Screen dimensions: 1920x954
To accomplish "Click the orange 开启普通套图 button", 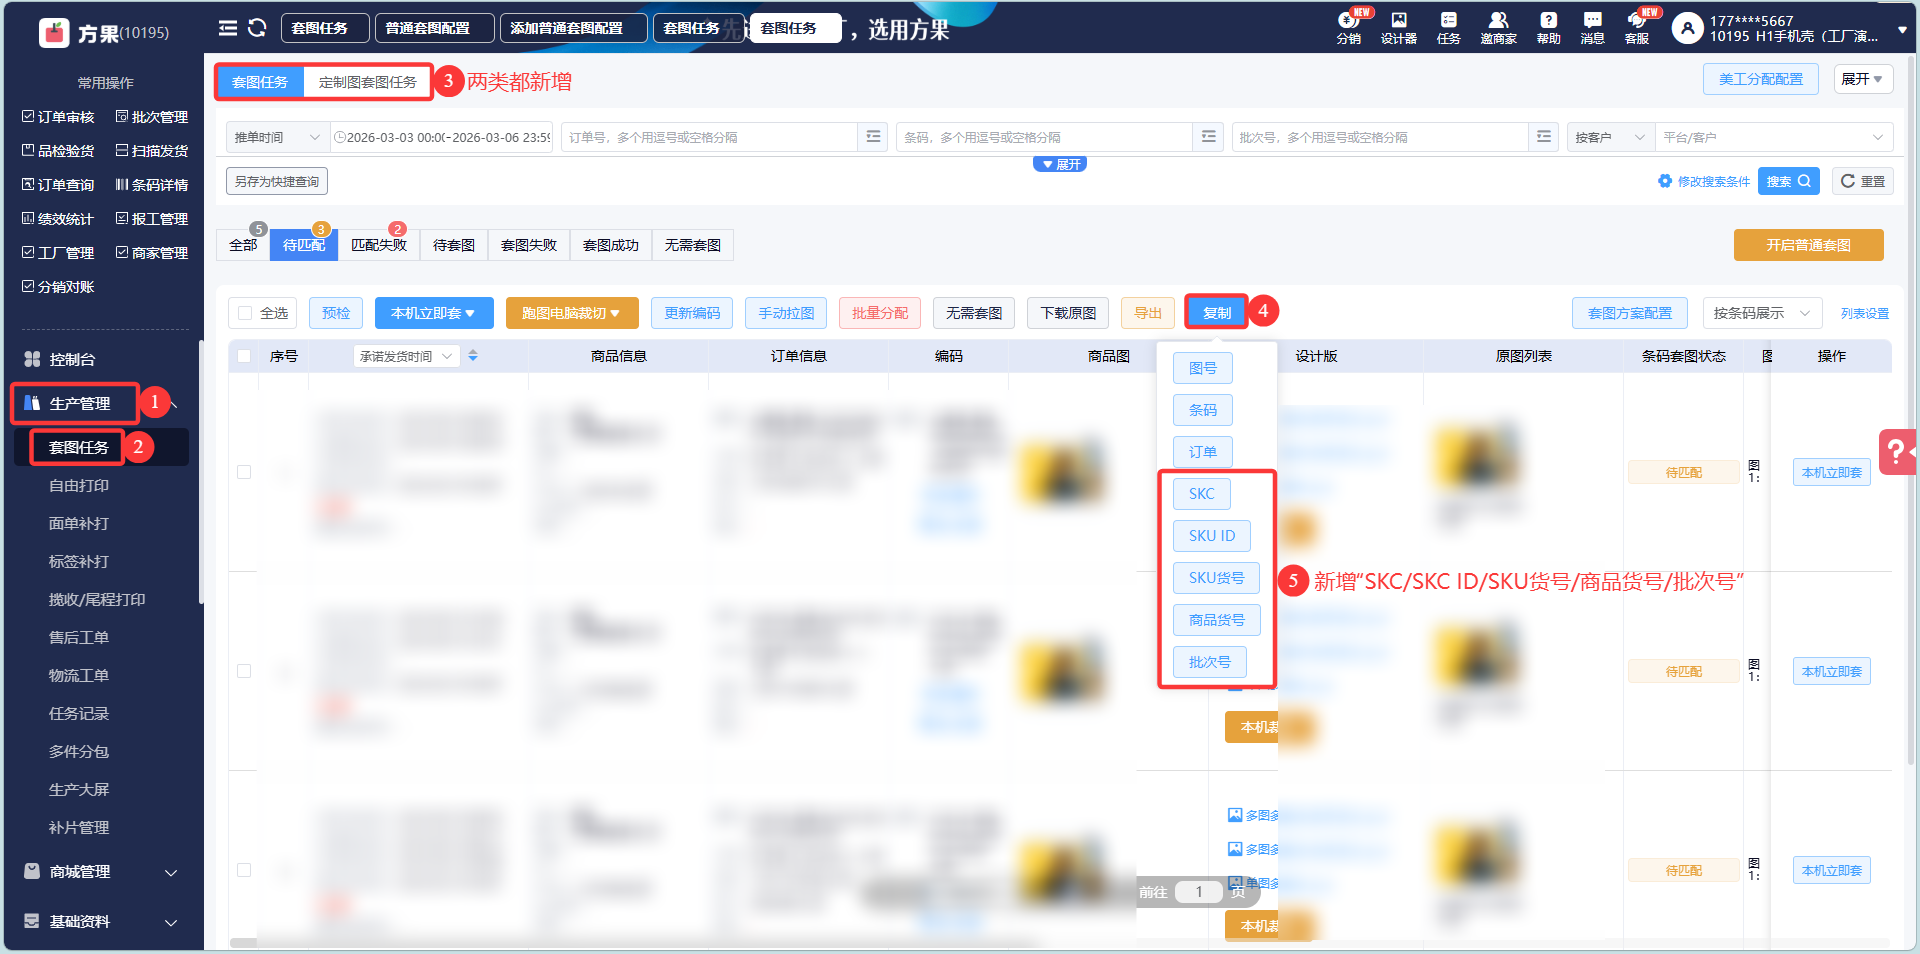I will (x=1808, y=245).
